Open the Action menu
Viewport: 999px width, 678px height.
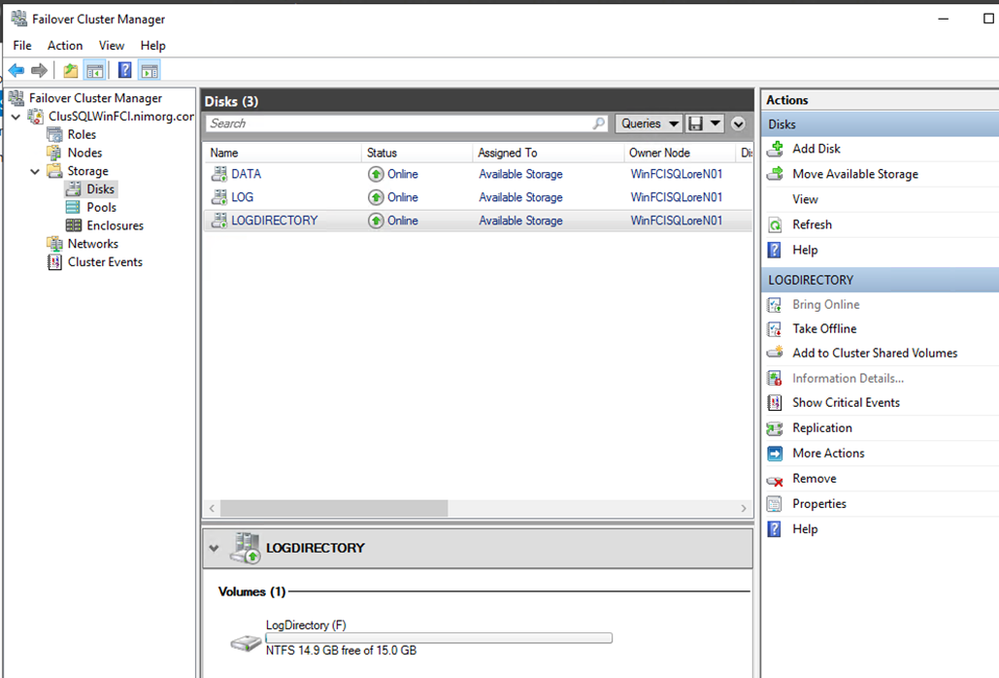(65, 46)
